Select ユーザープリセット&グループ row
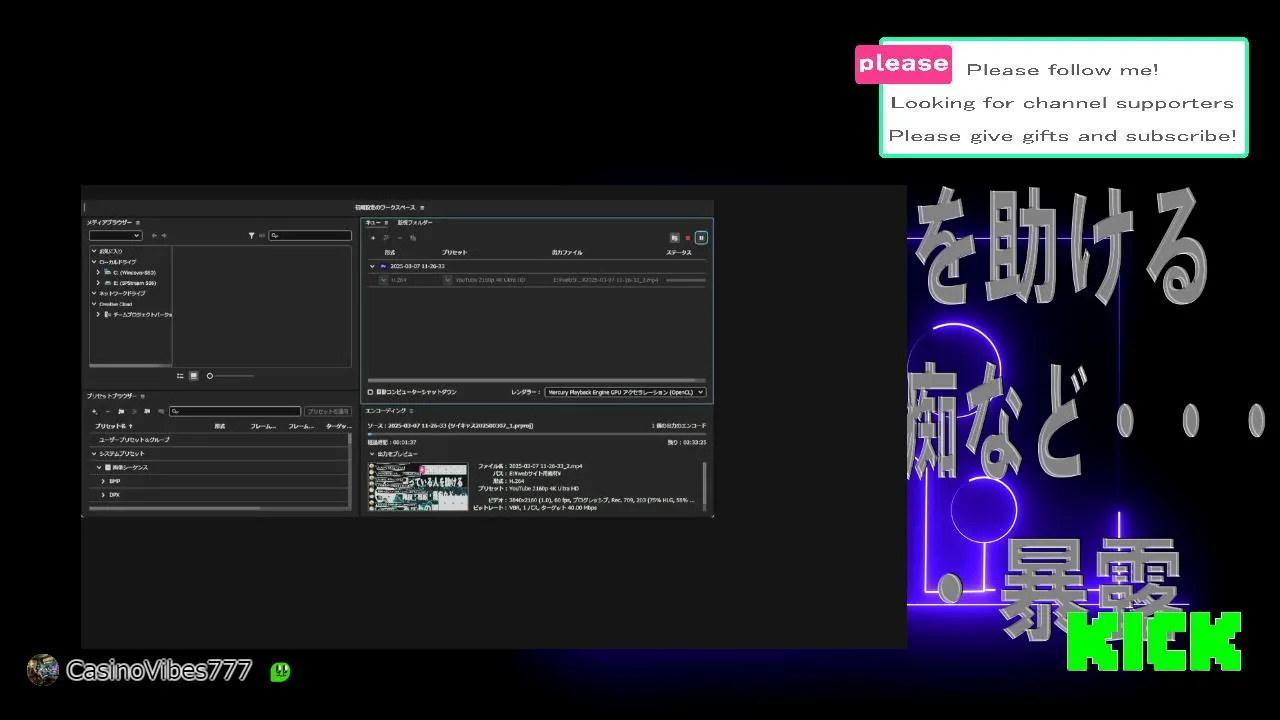Image resolution: width=1280 pixels, height=720 pixels. [x=218, y=440]
